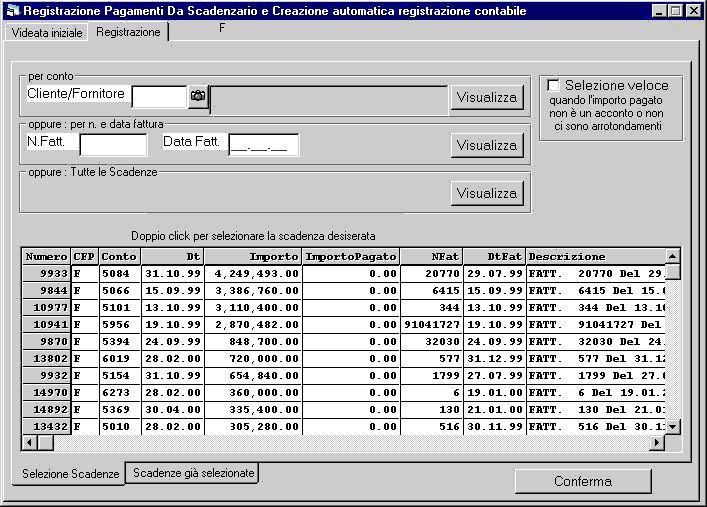
Task: Click the Conto cell 5084
Action: pyautogui.click(x=120, y=273)
